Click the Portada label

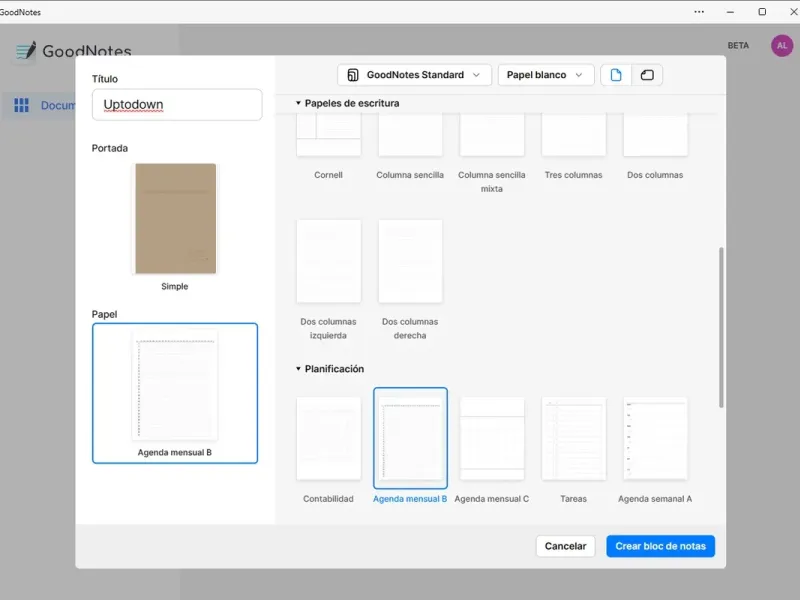point(110,148)
